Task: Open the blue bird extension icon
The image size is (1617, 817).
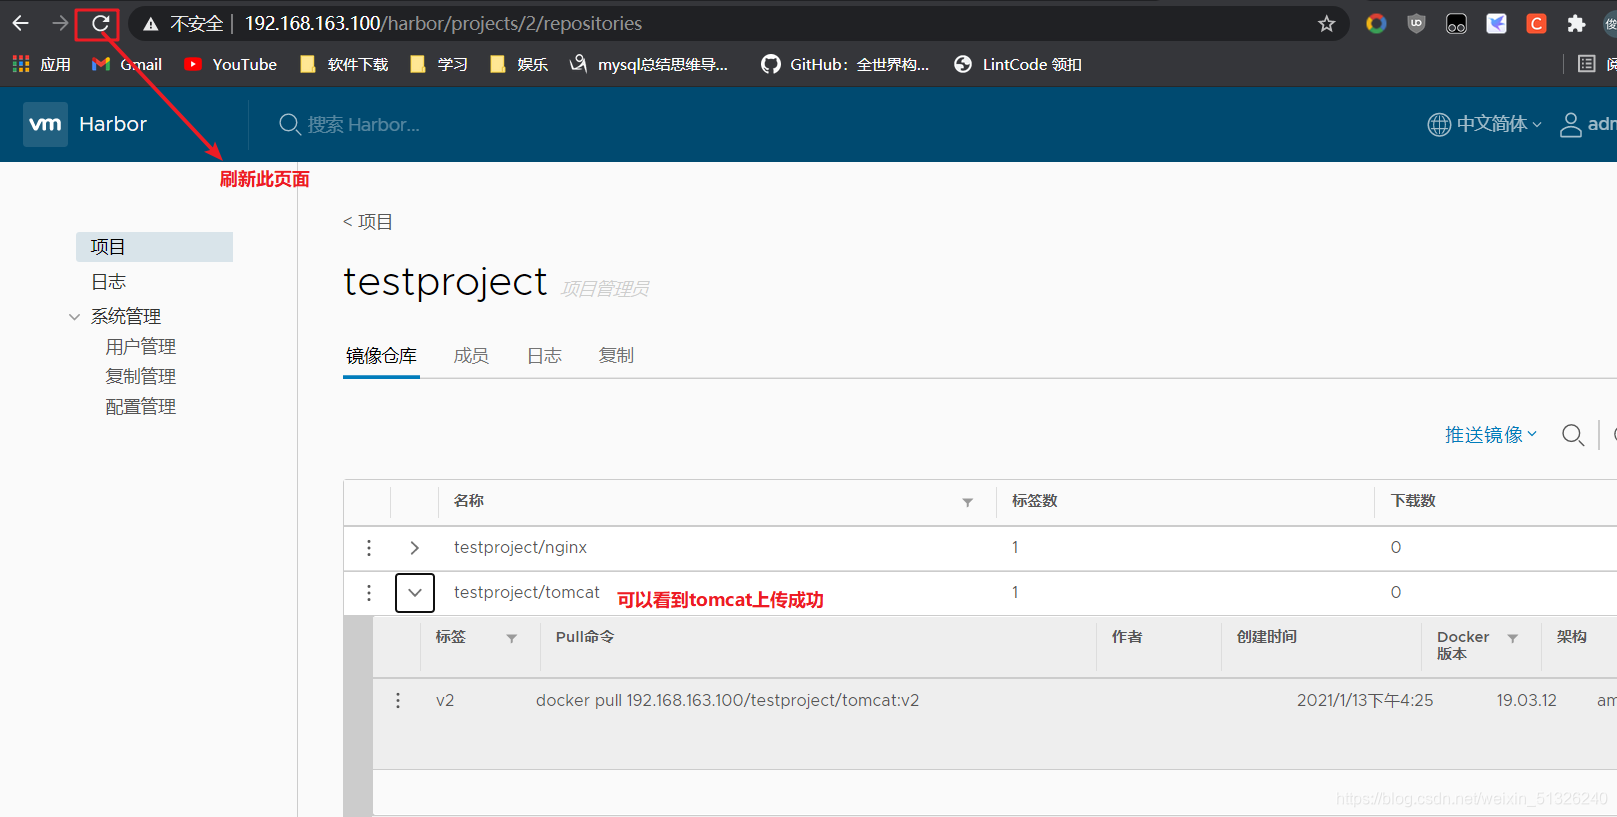Action: tap(1496, 24)
